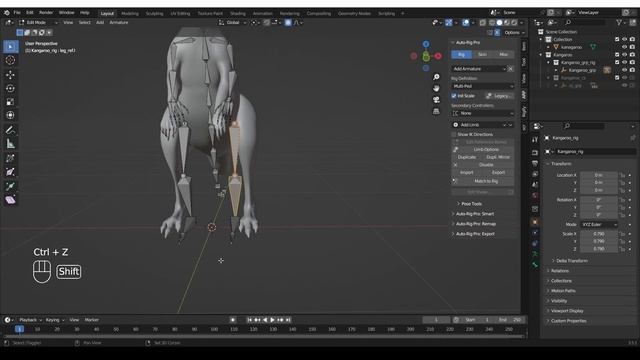
Task: Open the XYZ Euler rotation mode dropdown
Action: pos(599,224)
